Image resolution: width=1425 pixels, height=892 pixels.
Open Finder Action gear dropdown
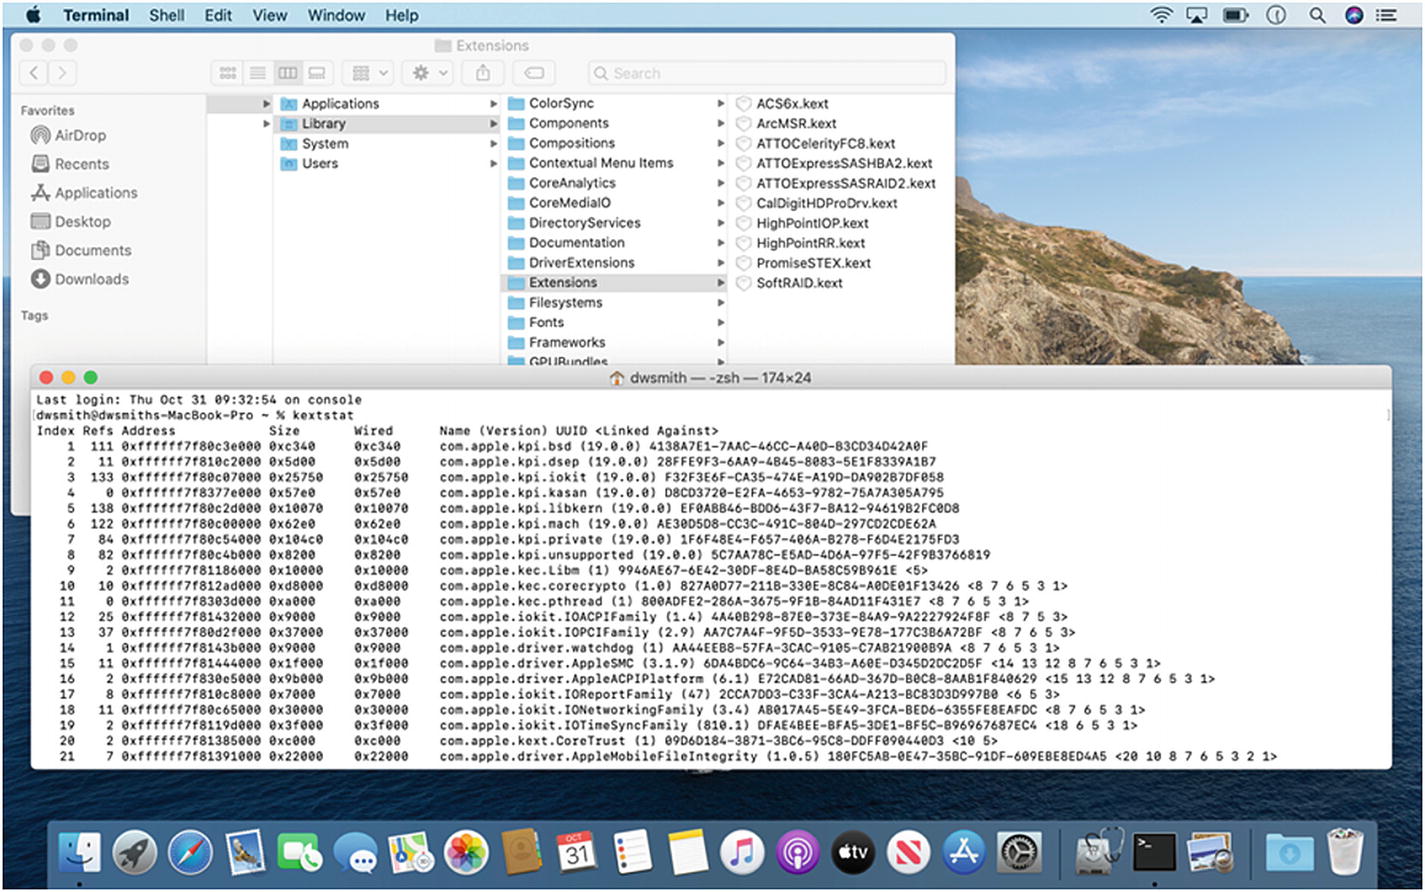pos(430,73)
